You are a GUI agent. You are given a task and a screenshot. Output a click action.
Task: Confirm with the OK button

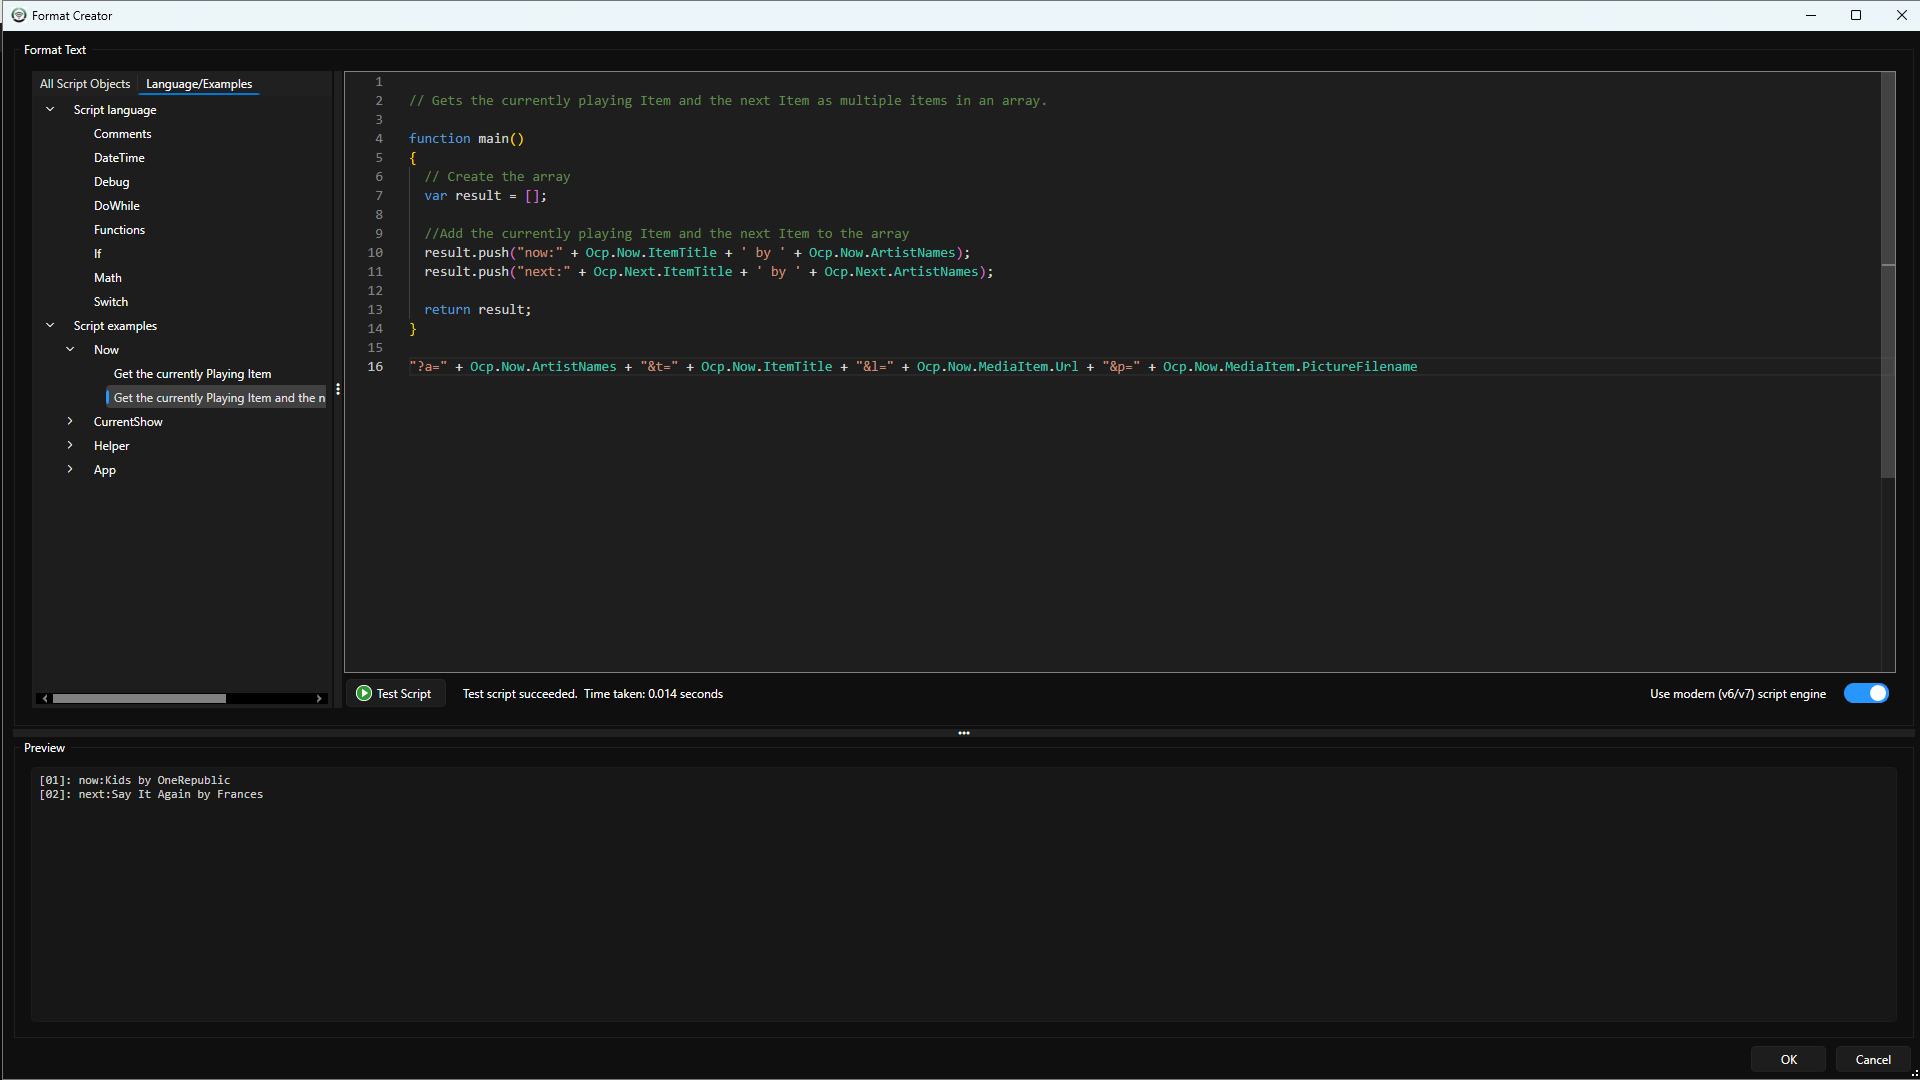1788,1059
